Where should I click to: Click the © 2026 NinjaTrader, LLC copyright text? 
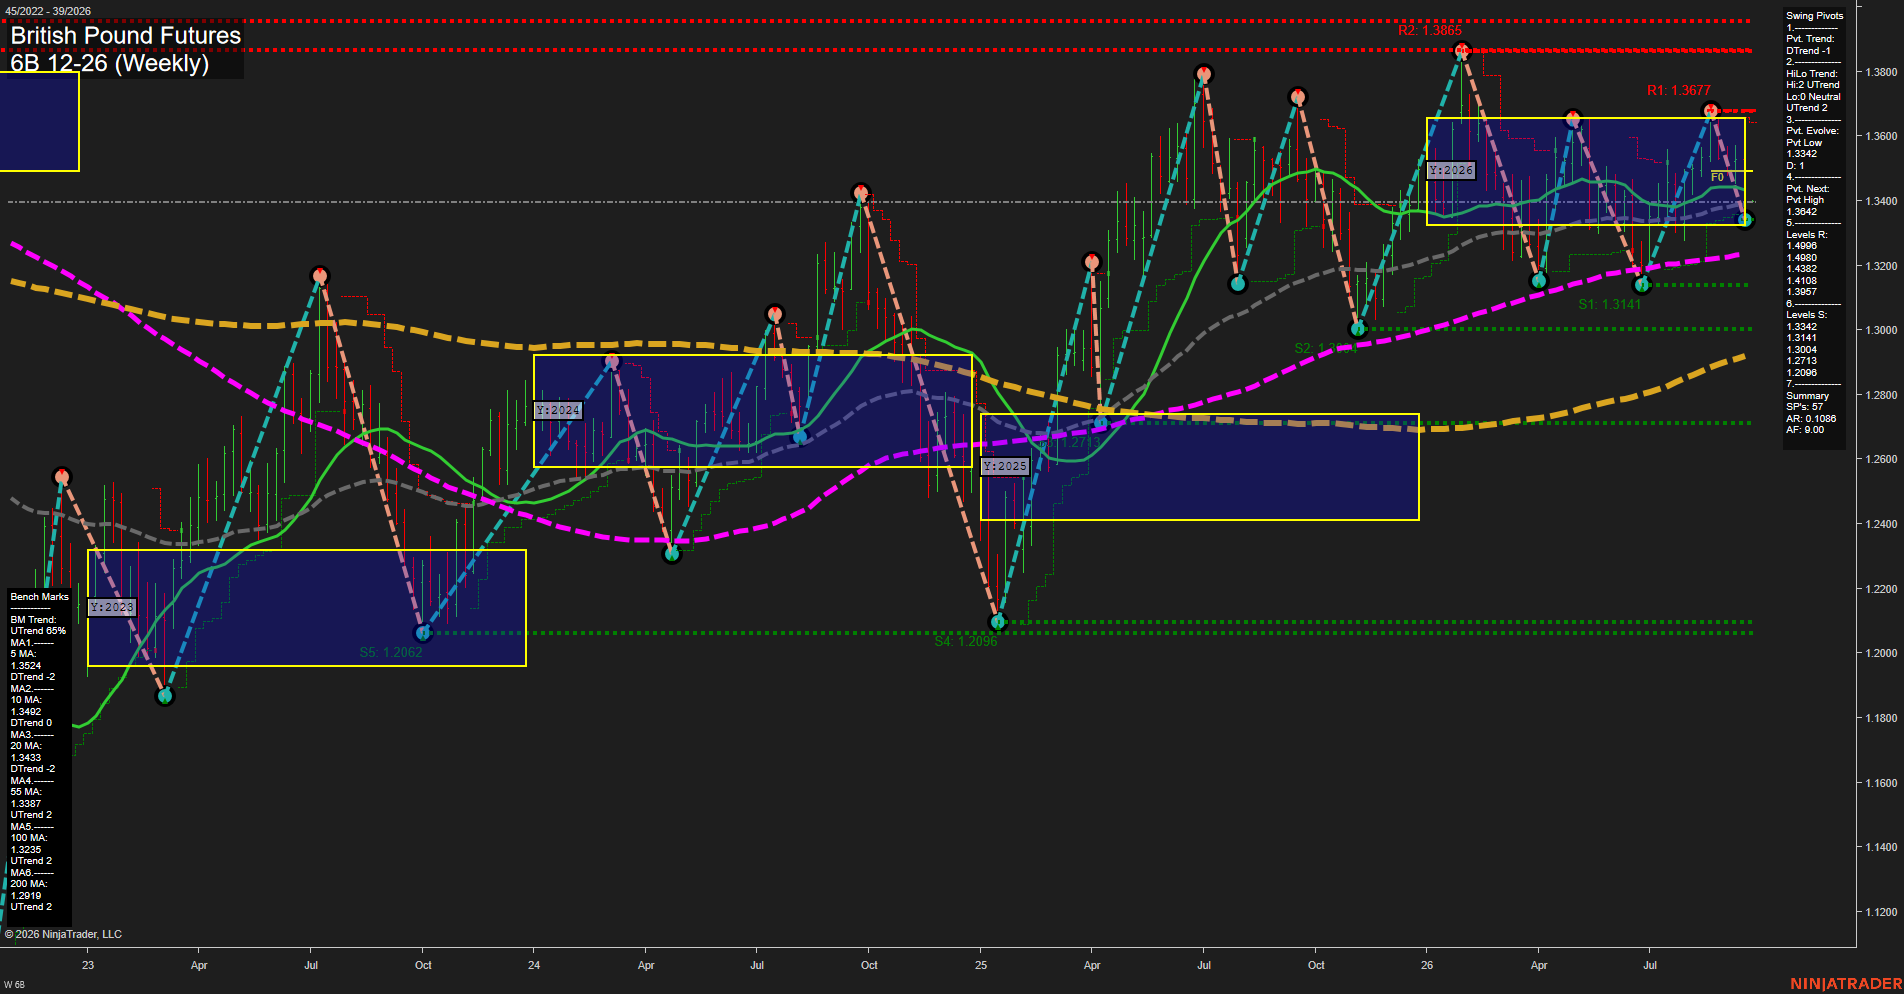click(x=63, y=934)
